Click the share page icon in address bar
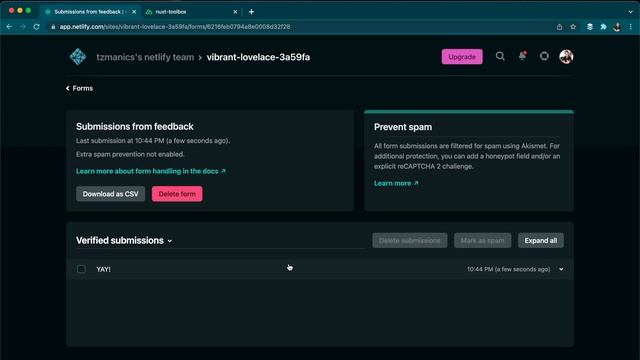This screenshot has width=640, height=360. coord(559,27)
